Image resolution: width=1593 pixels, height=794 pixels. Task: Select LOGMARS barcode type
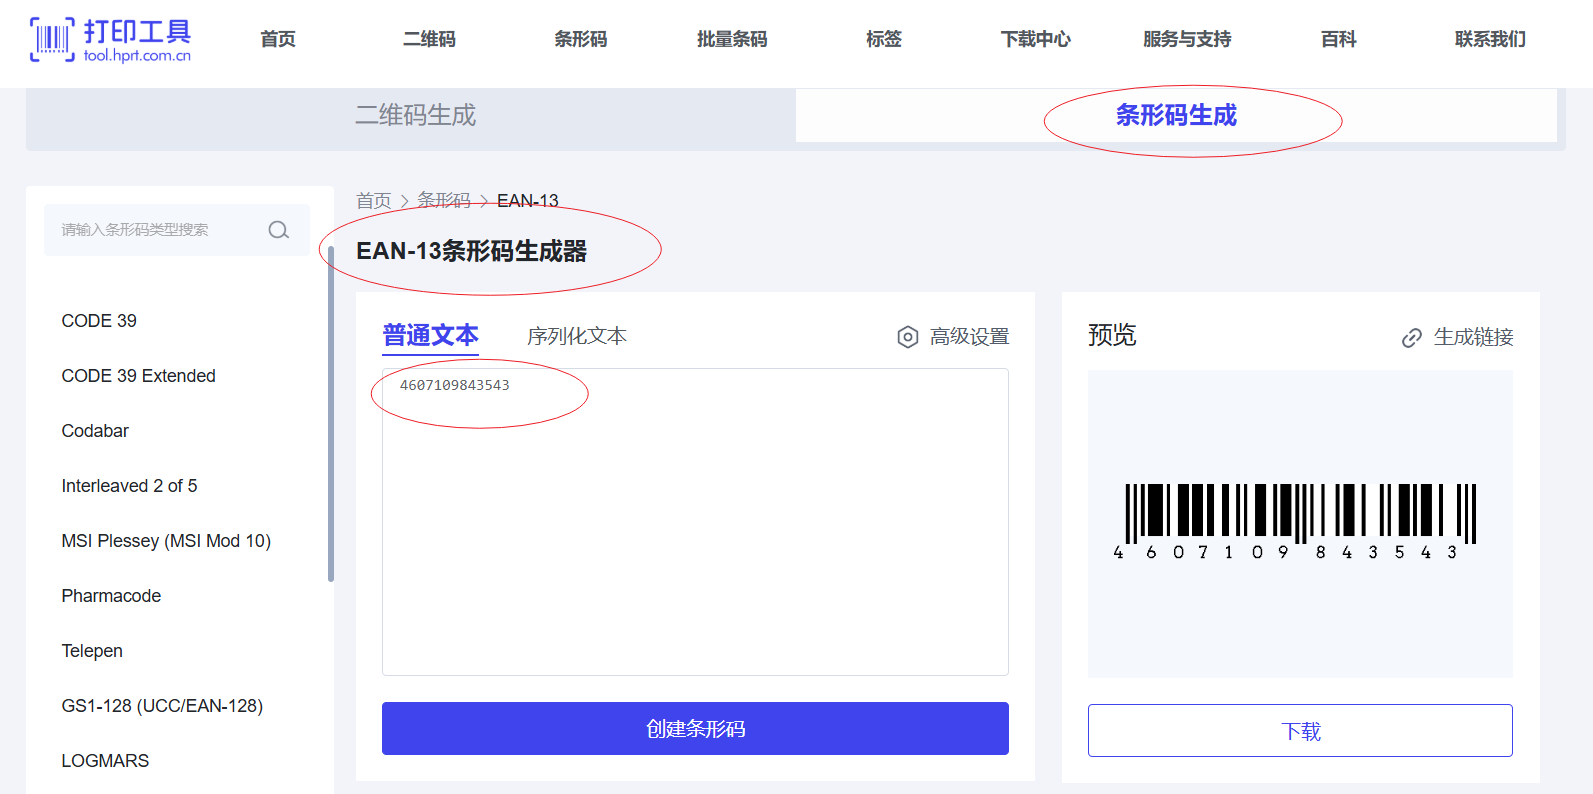pyautogui.click(x=105, y=761)
